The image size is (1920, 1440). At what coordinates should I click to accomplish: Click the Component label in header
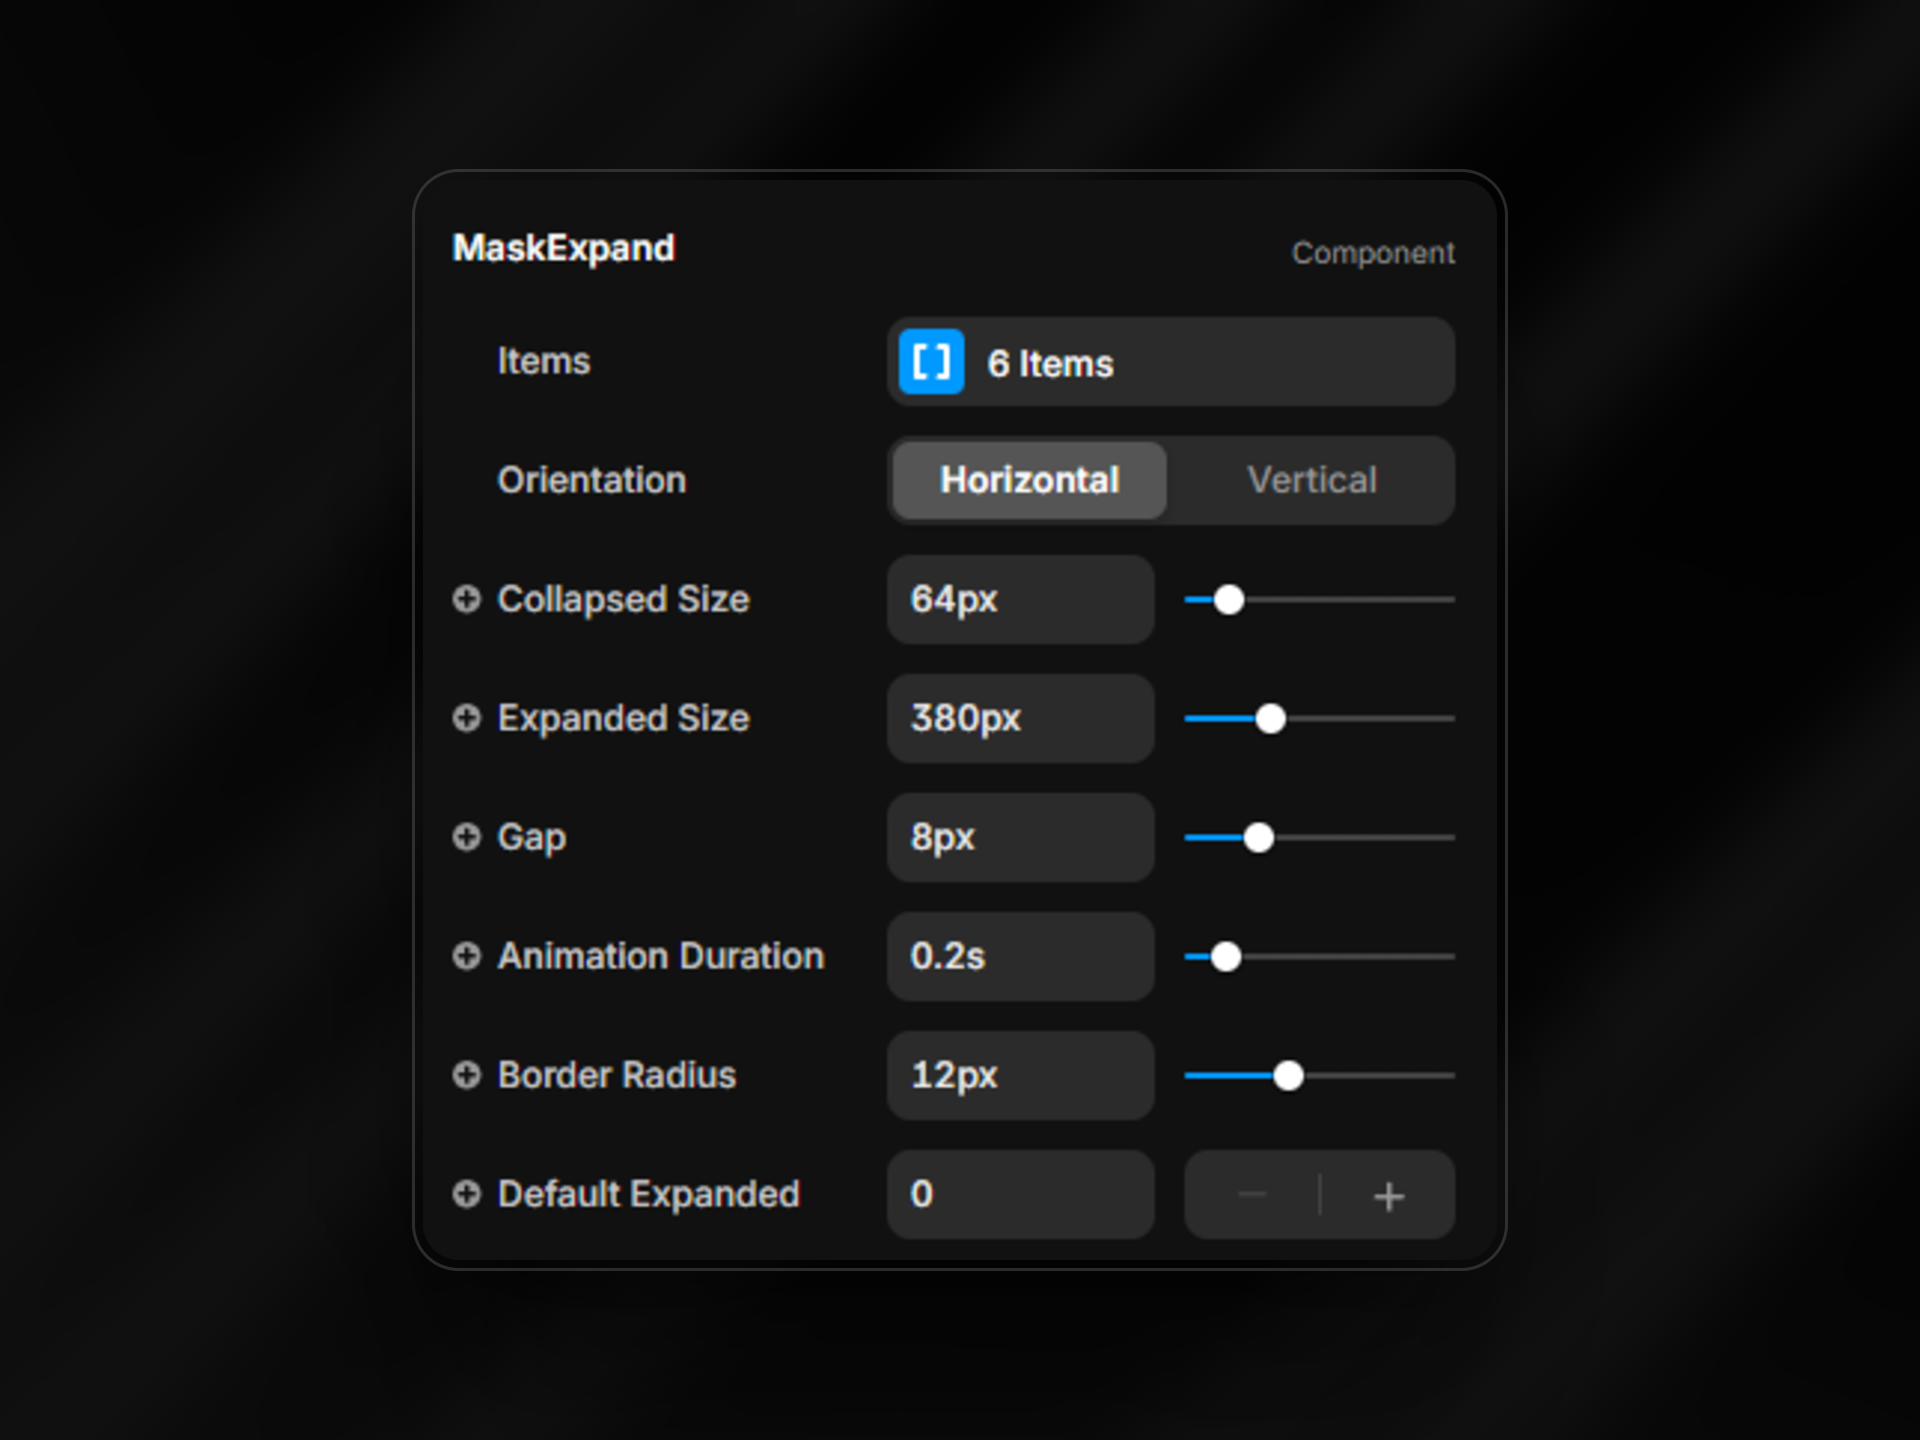[x=1372, y=253]
